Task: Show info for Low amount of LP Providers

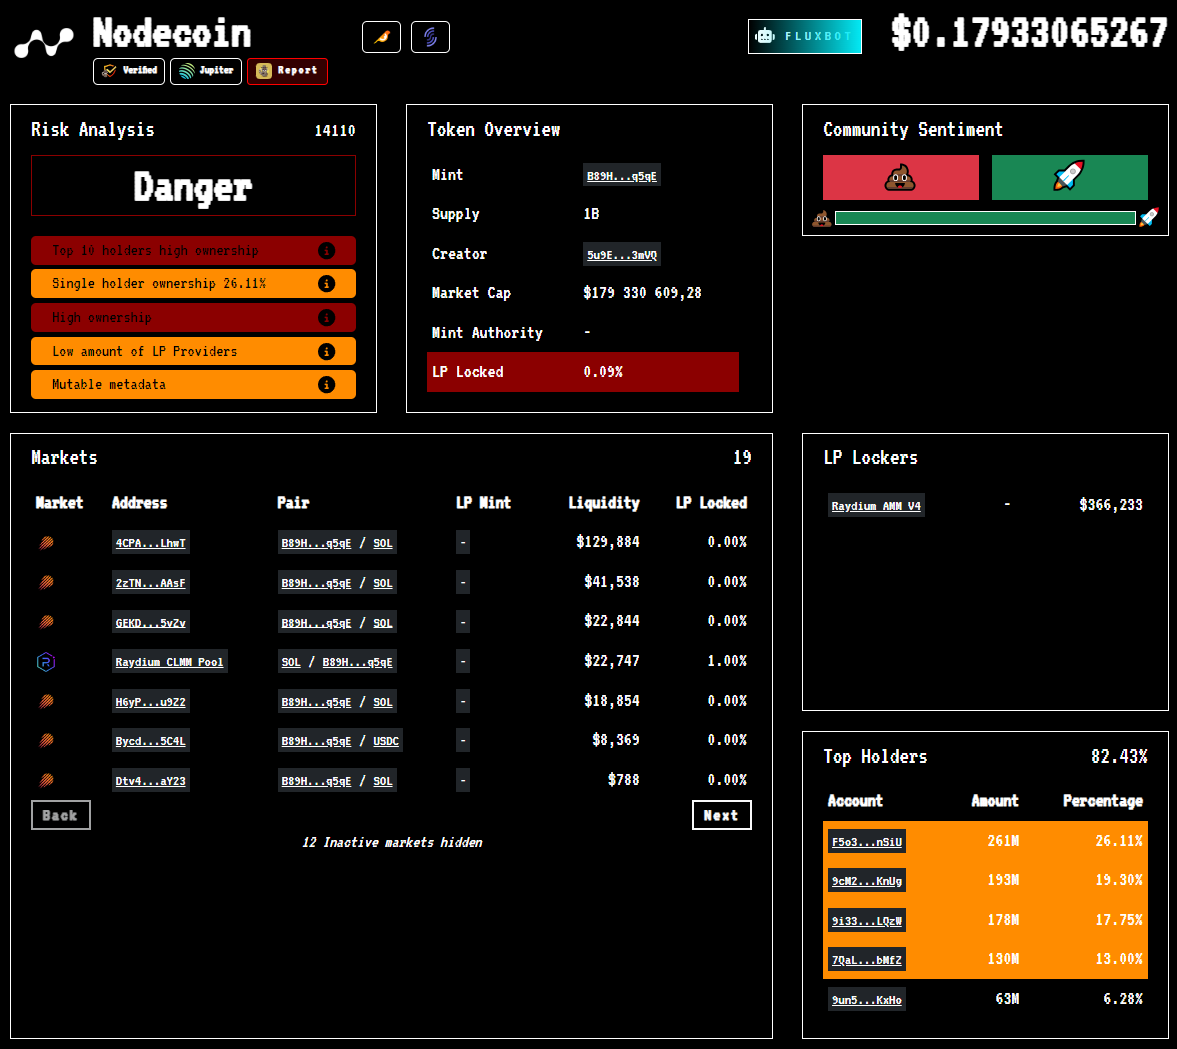Action: click(x=327, y=351)
